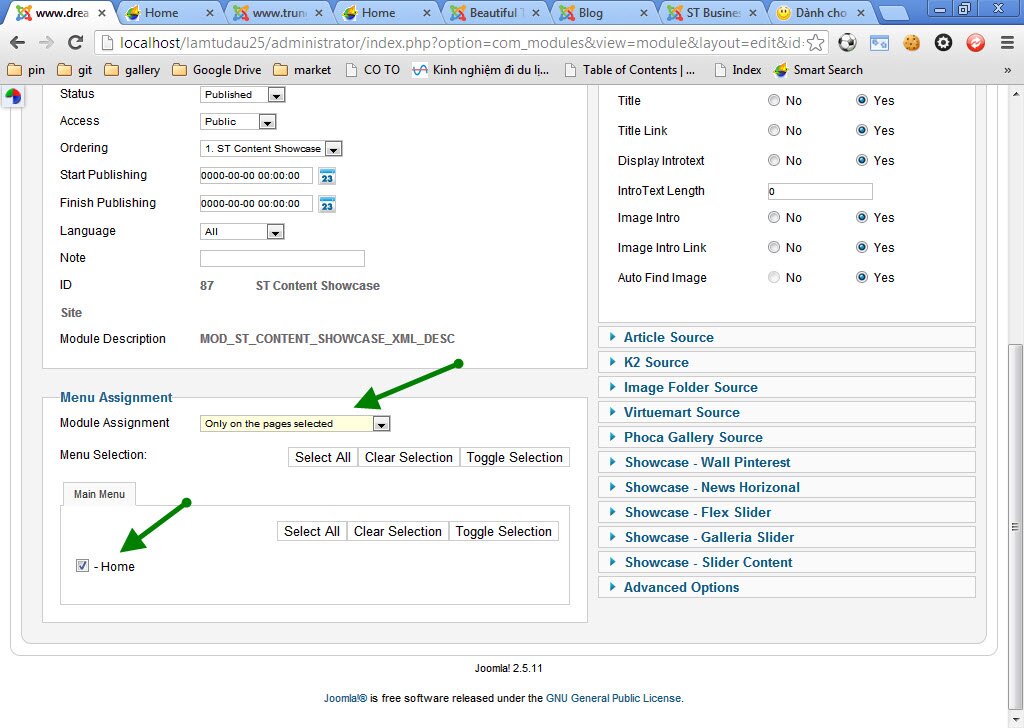Select the Blog browser tab
The height and width of the screenshot is (728, 1024).
pyautogui.click(x=589, y=13)
